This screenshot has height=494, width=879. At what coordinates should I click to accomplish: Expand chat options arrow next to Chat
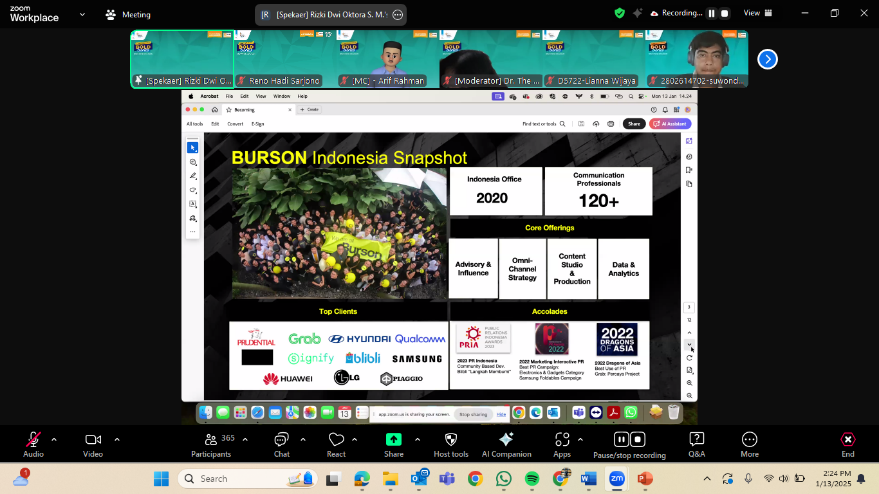pos(303,440)
